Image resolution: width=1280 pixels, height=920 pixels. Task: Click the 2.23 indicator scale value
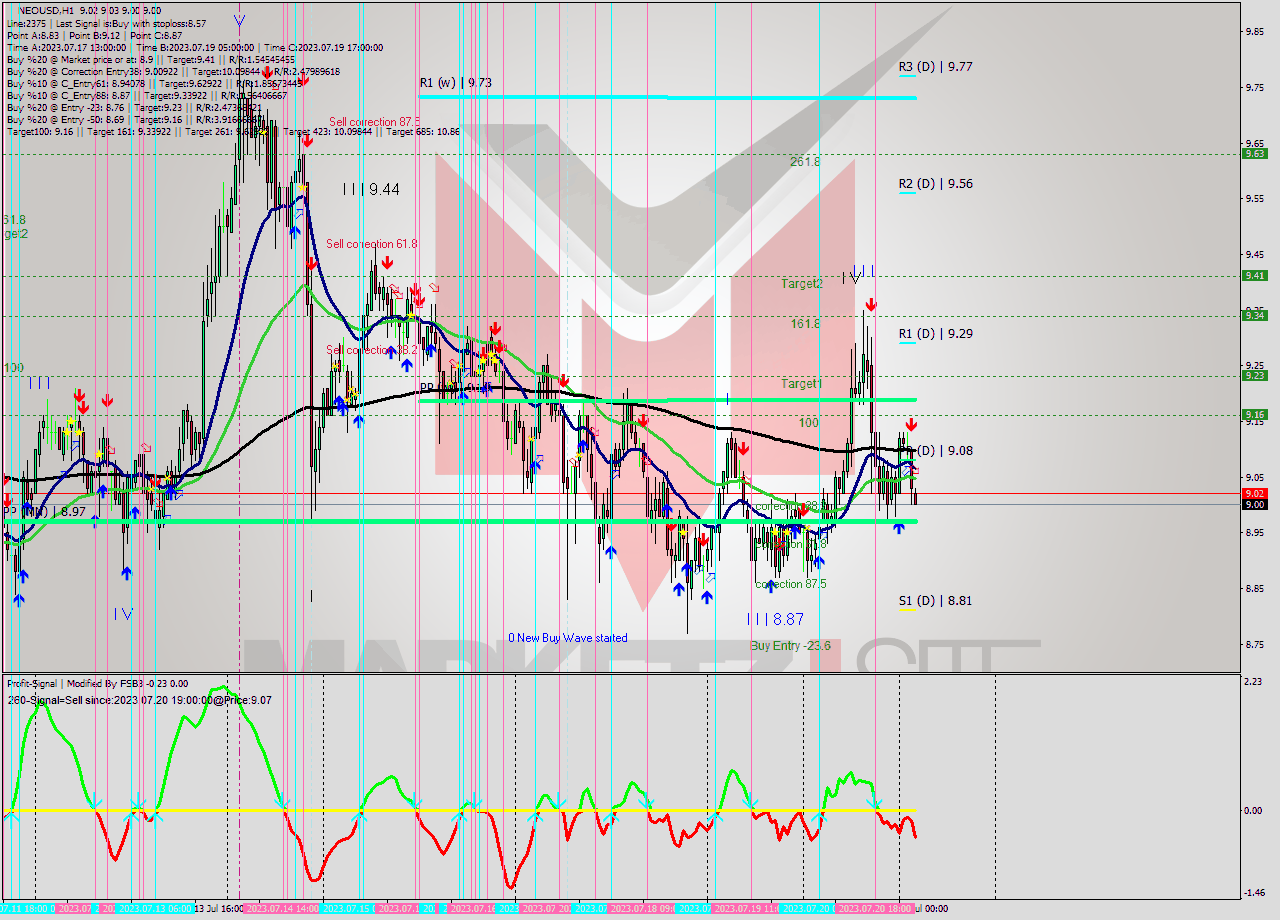(1255, 681)
